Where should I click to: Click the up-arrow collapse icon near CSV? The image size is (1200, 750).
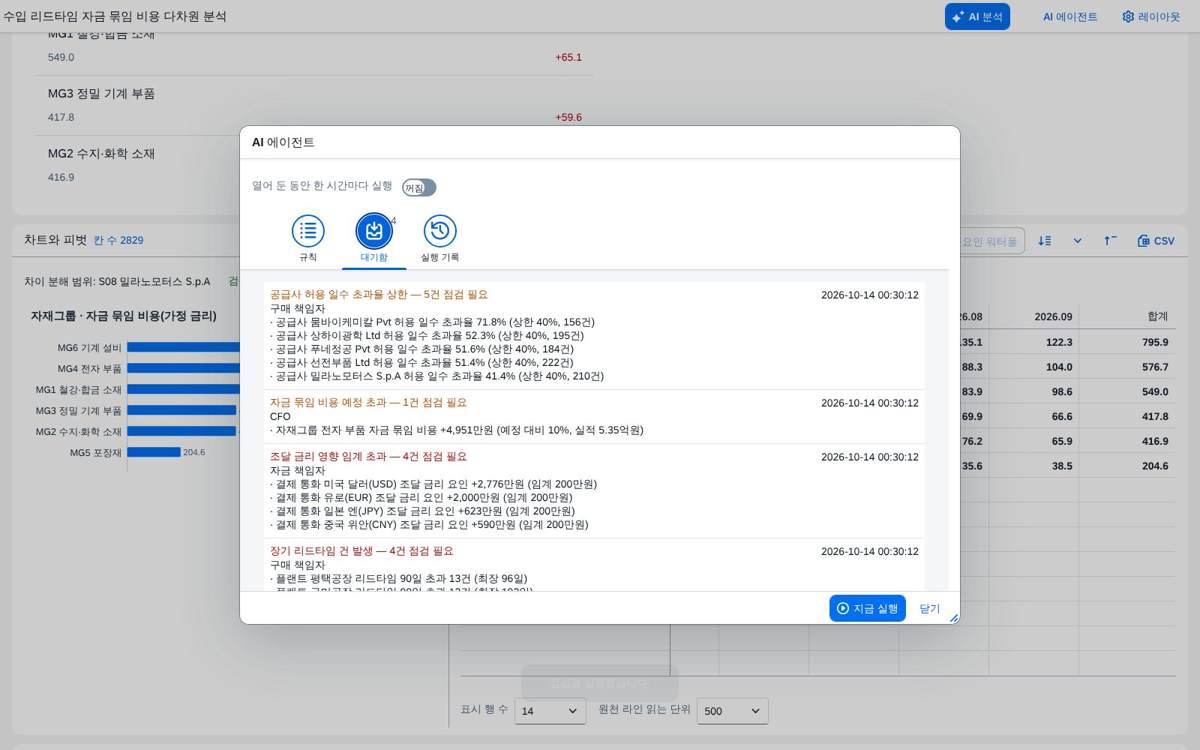click(1110, 241)
